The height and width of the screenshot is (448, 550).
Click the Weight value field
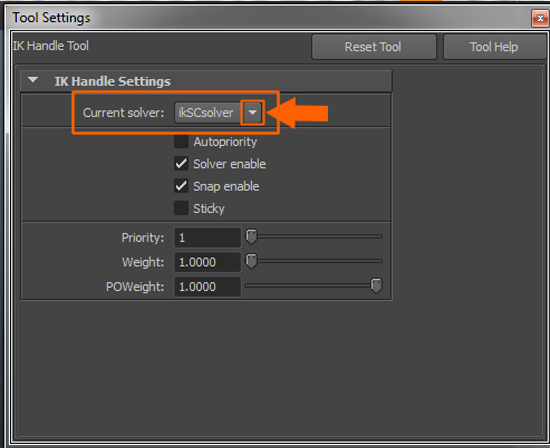pos(207,262)
